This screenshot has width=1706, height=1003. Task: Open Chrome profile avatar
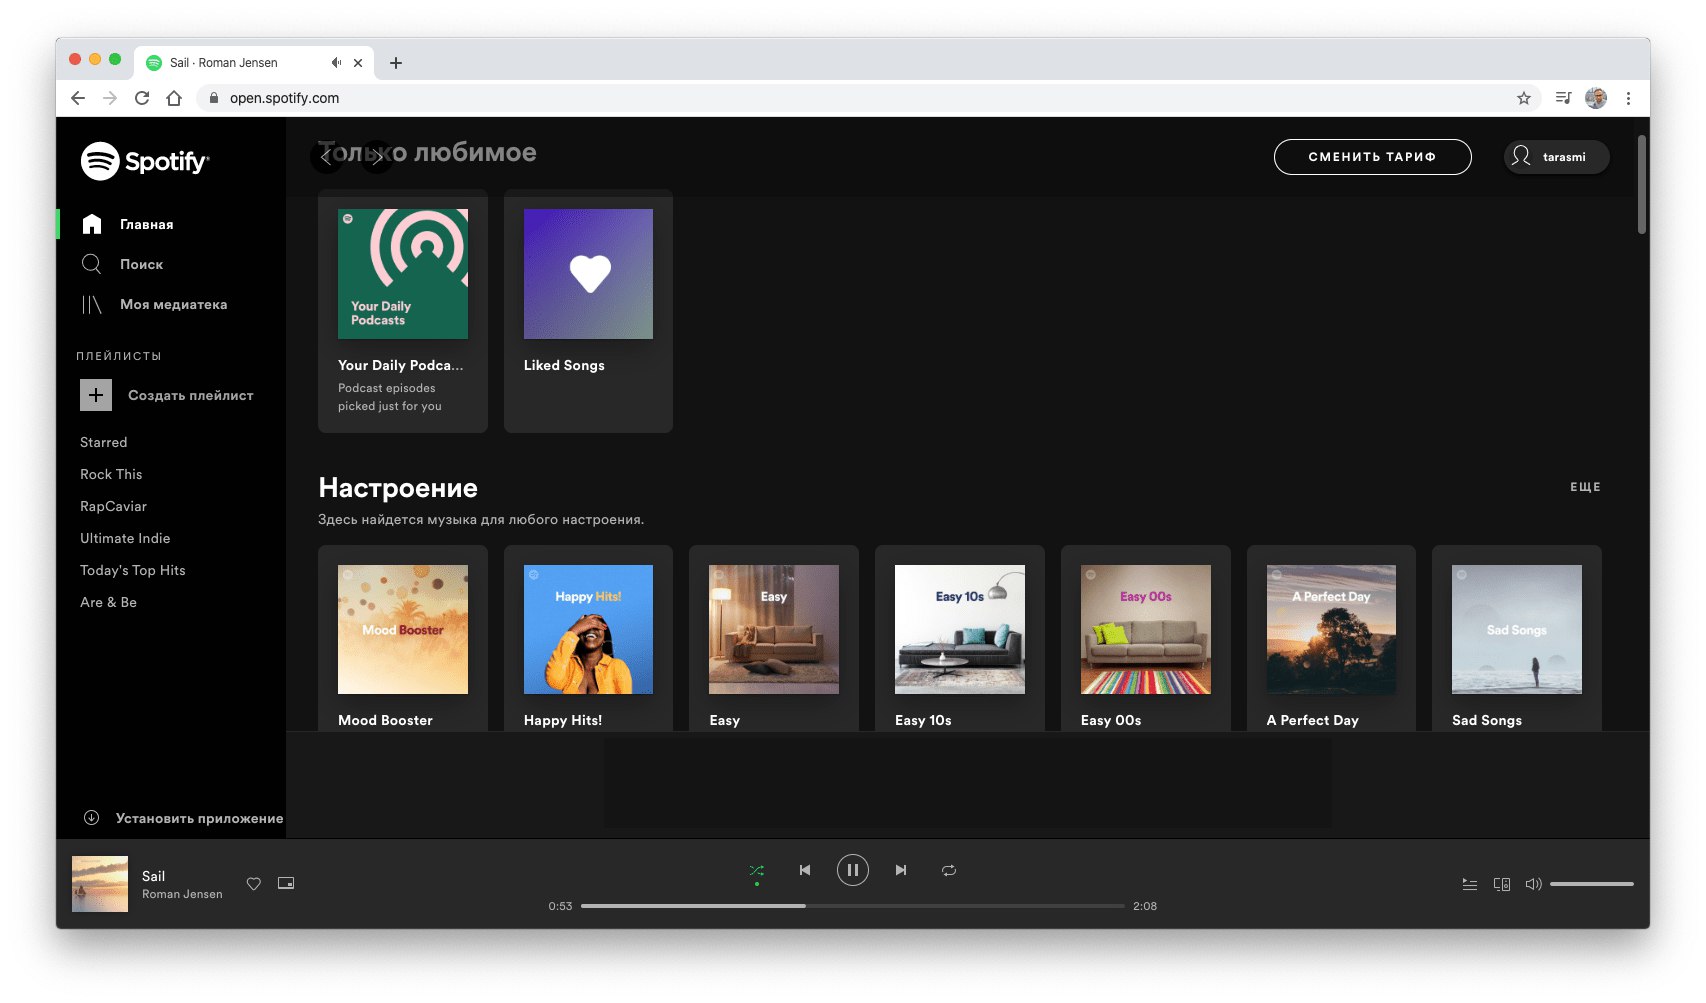[x=1596, y=98]
